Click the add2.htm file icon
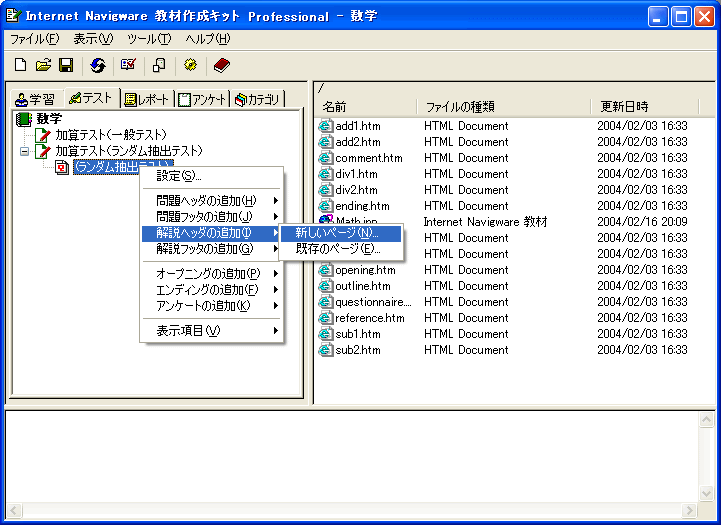This screenshot has width=721, height=525. pos(326,142)
